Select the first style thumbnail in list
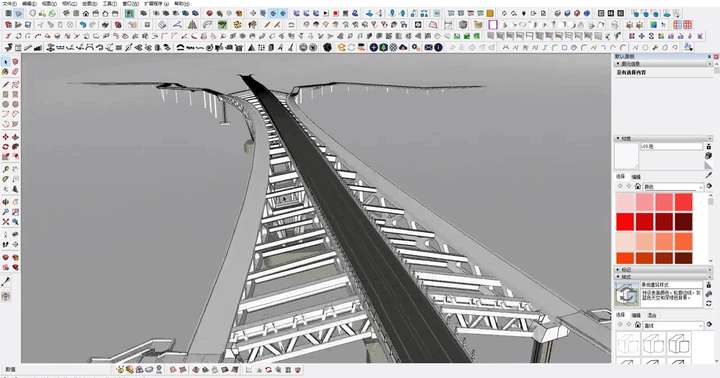720x378 pixels. click(x=627, y=344)
